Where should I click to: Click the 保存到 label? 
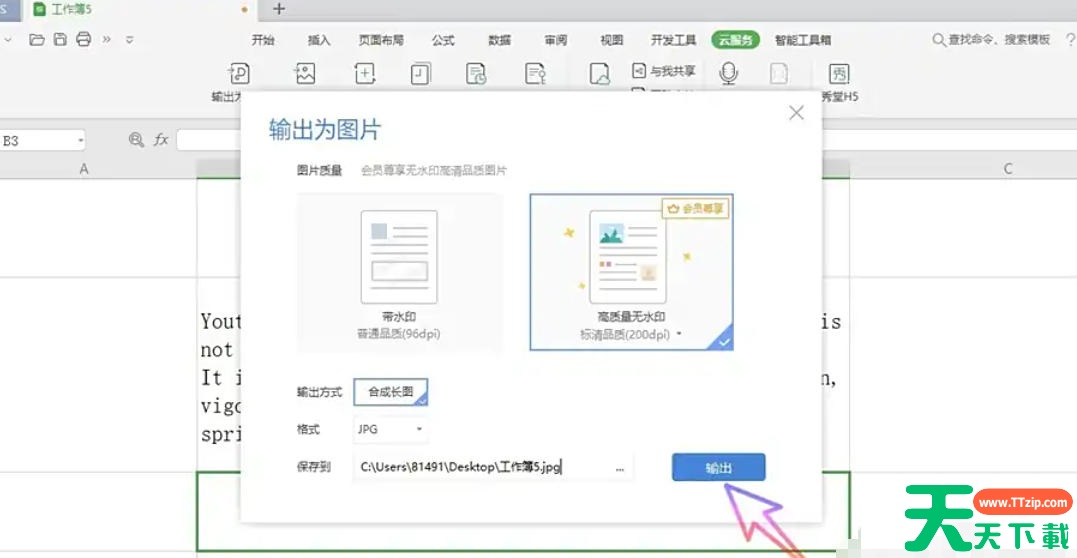(x=314, y=468)
